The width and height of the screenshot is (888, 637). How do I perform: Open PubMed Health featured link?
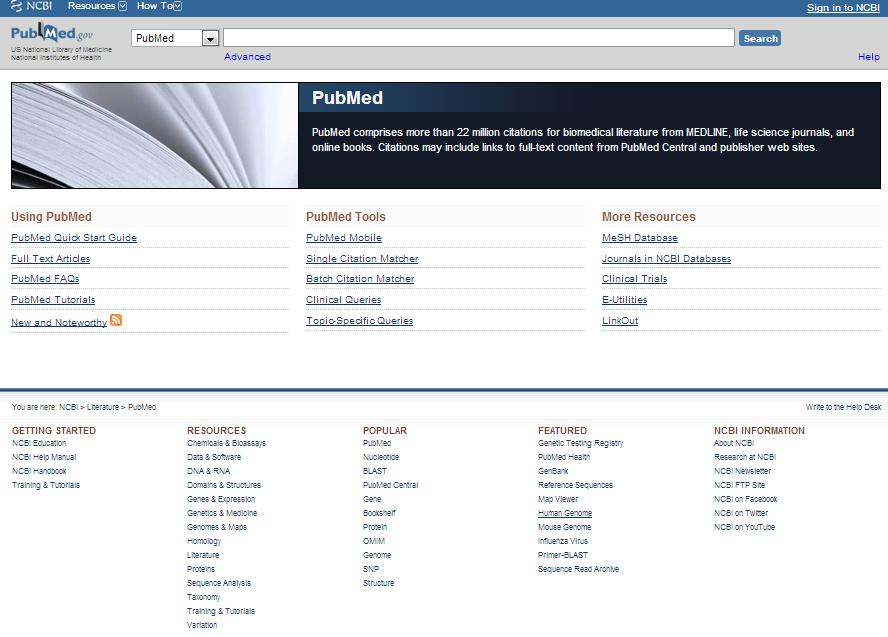click(x=564, y=457)
